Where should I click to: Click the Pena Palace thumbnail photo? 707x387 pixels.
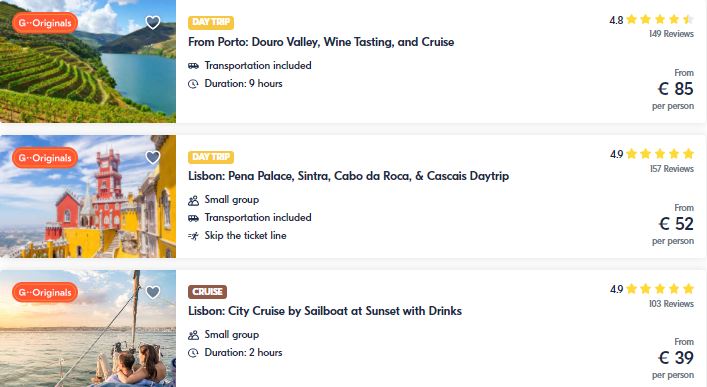click(88, 197)
